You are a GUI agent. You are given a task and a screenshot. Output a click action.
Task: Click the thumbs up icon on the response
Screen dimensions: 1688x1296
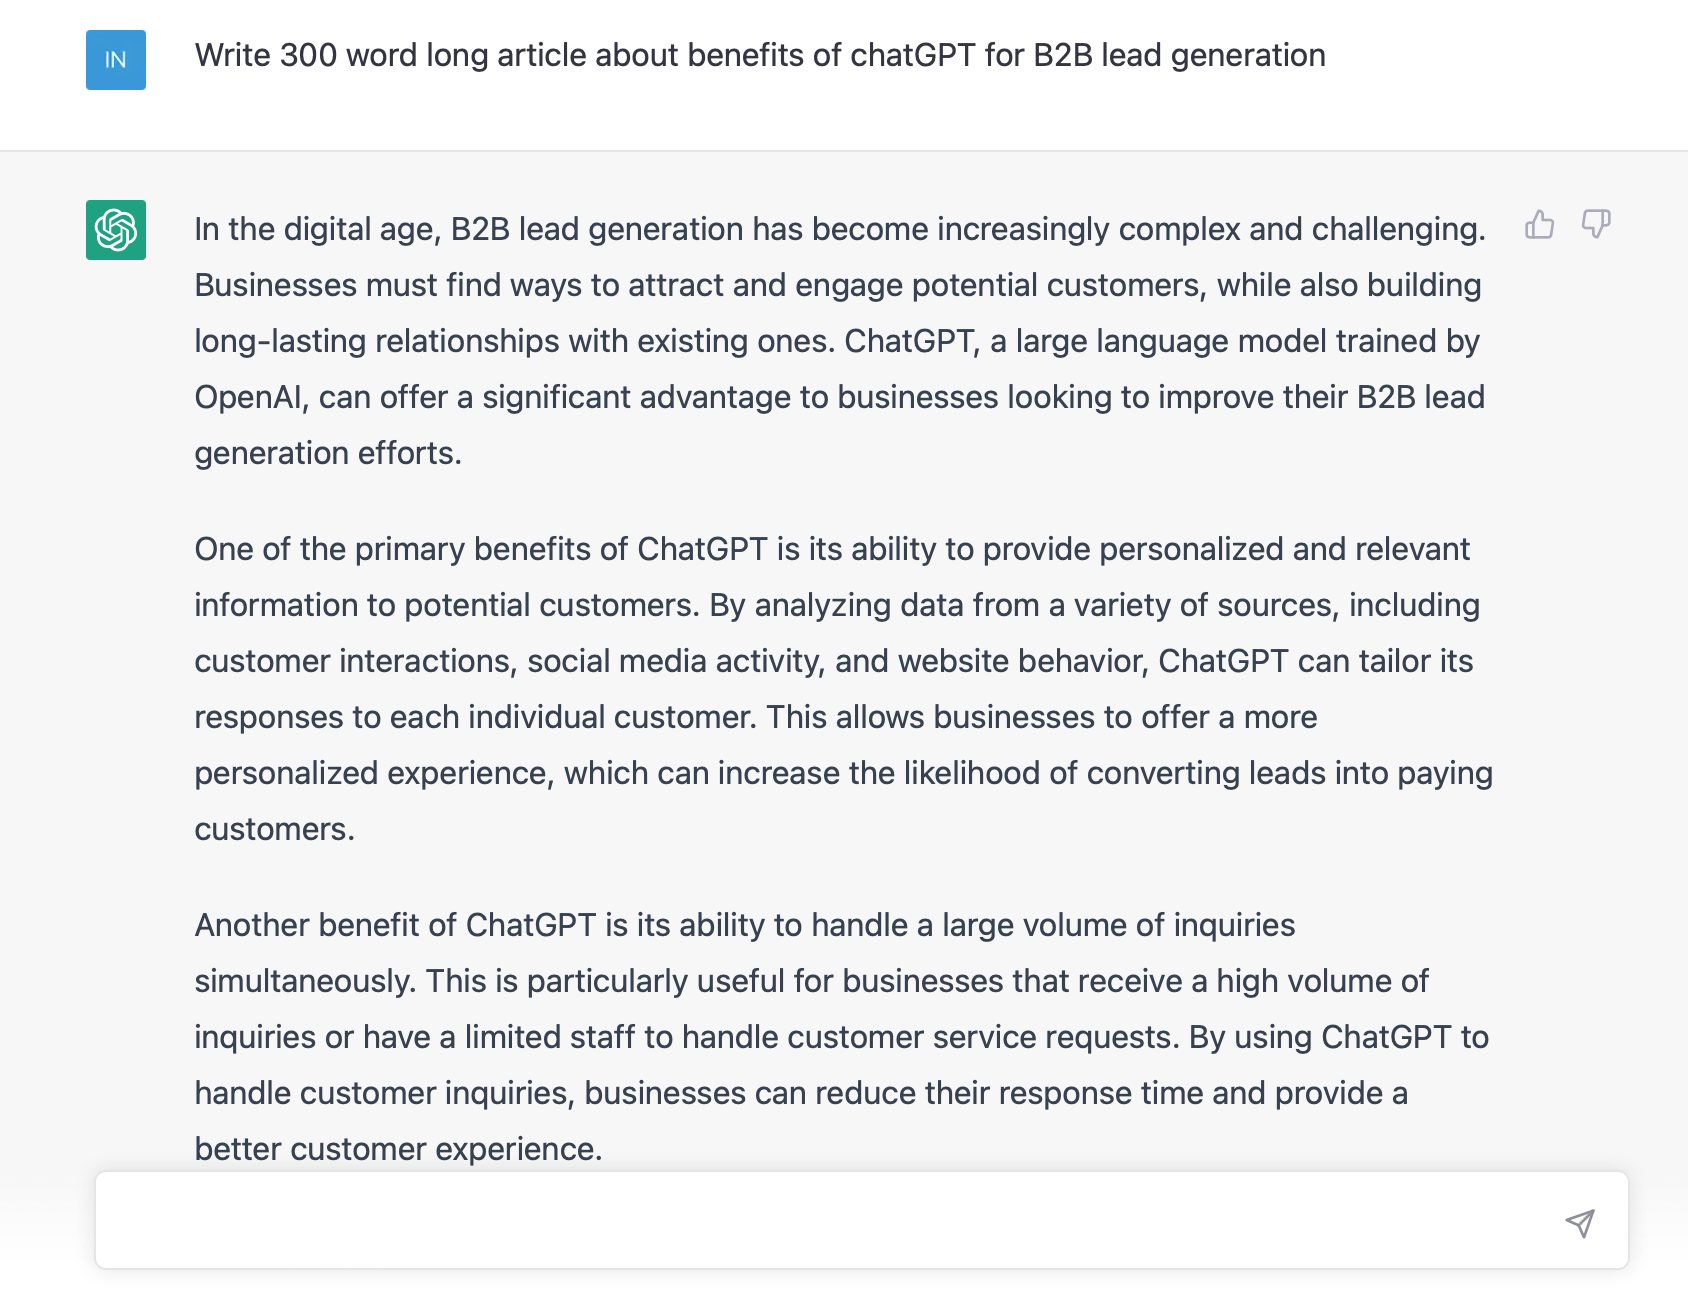(x=1540, y=224)
